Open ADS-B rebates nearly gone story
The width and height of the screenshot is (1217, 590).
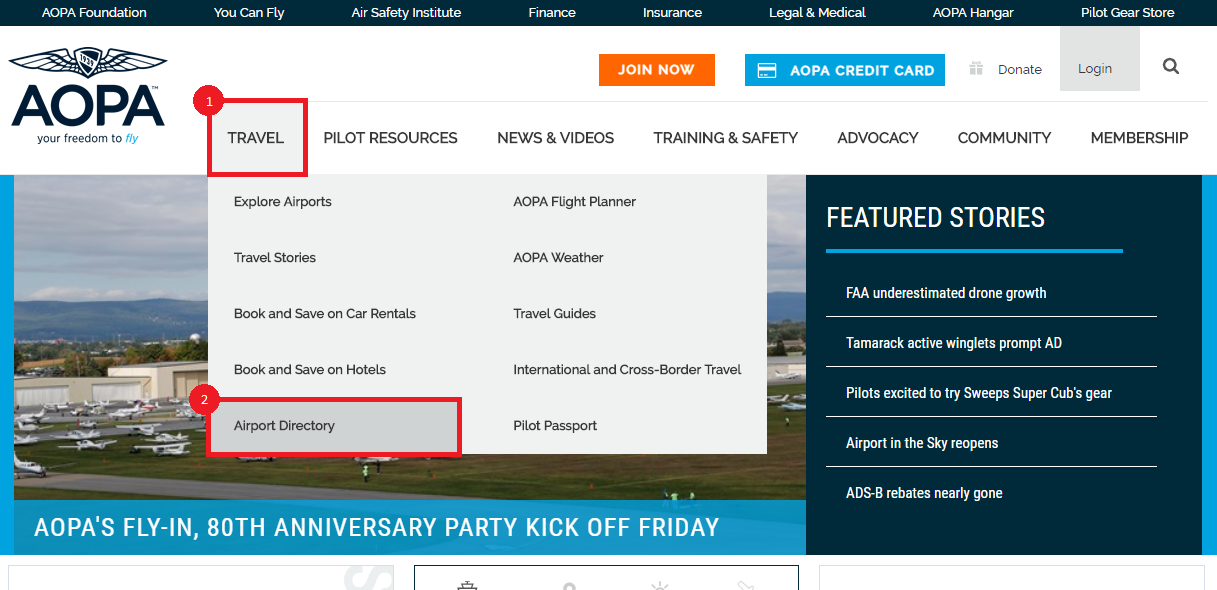coord(924,493)
